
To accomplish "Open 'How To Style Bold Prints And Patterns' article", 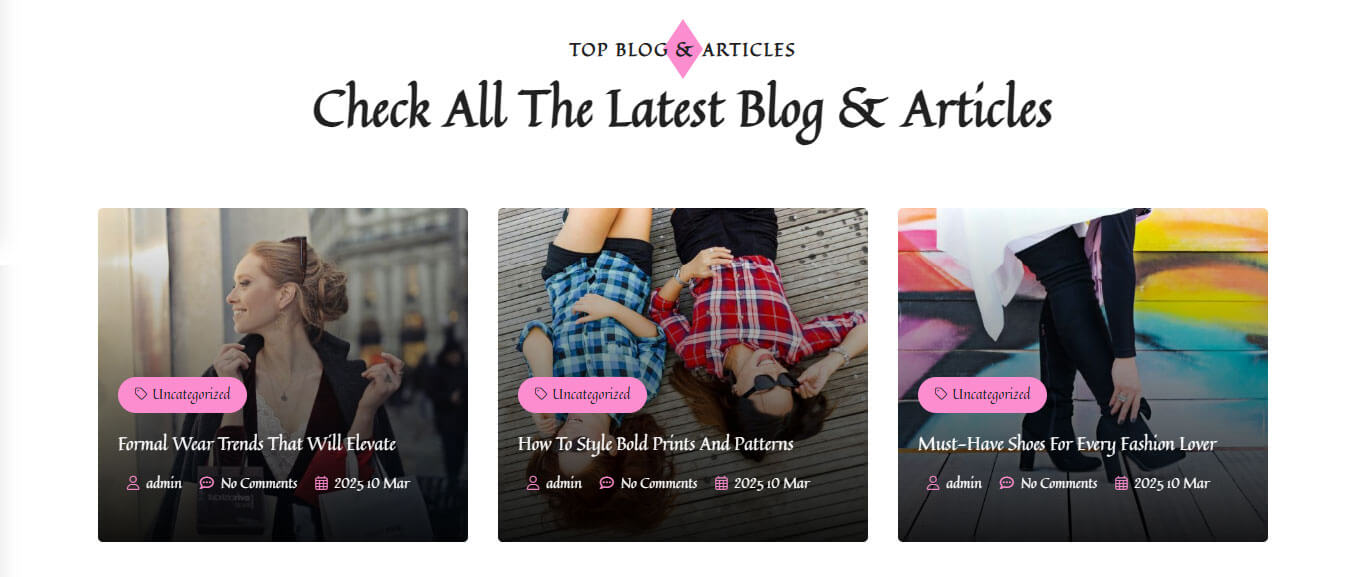I will (x=656, y=444).
